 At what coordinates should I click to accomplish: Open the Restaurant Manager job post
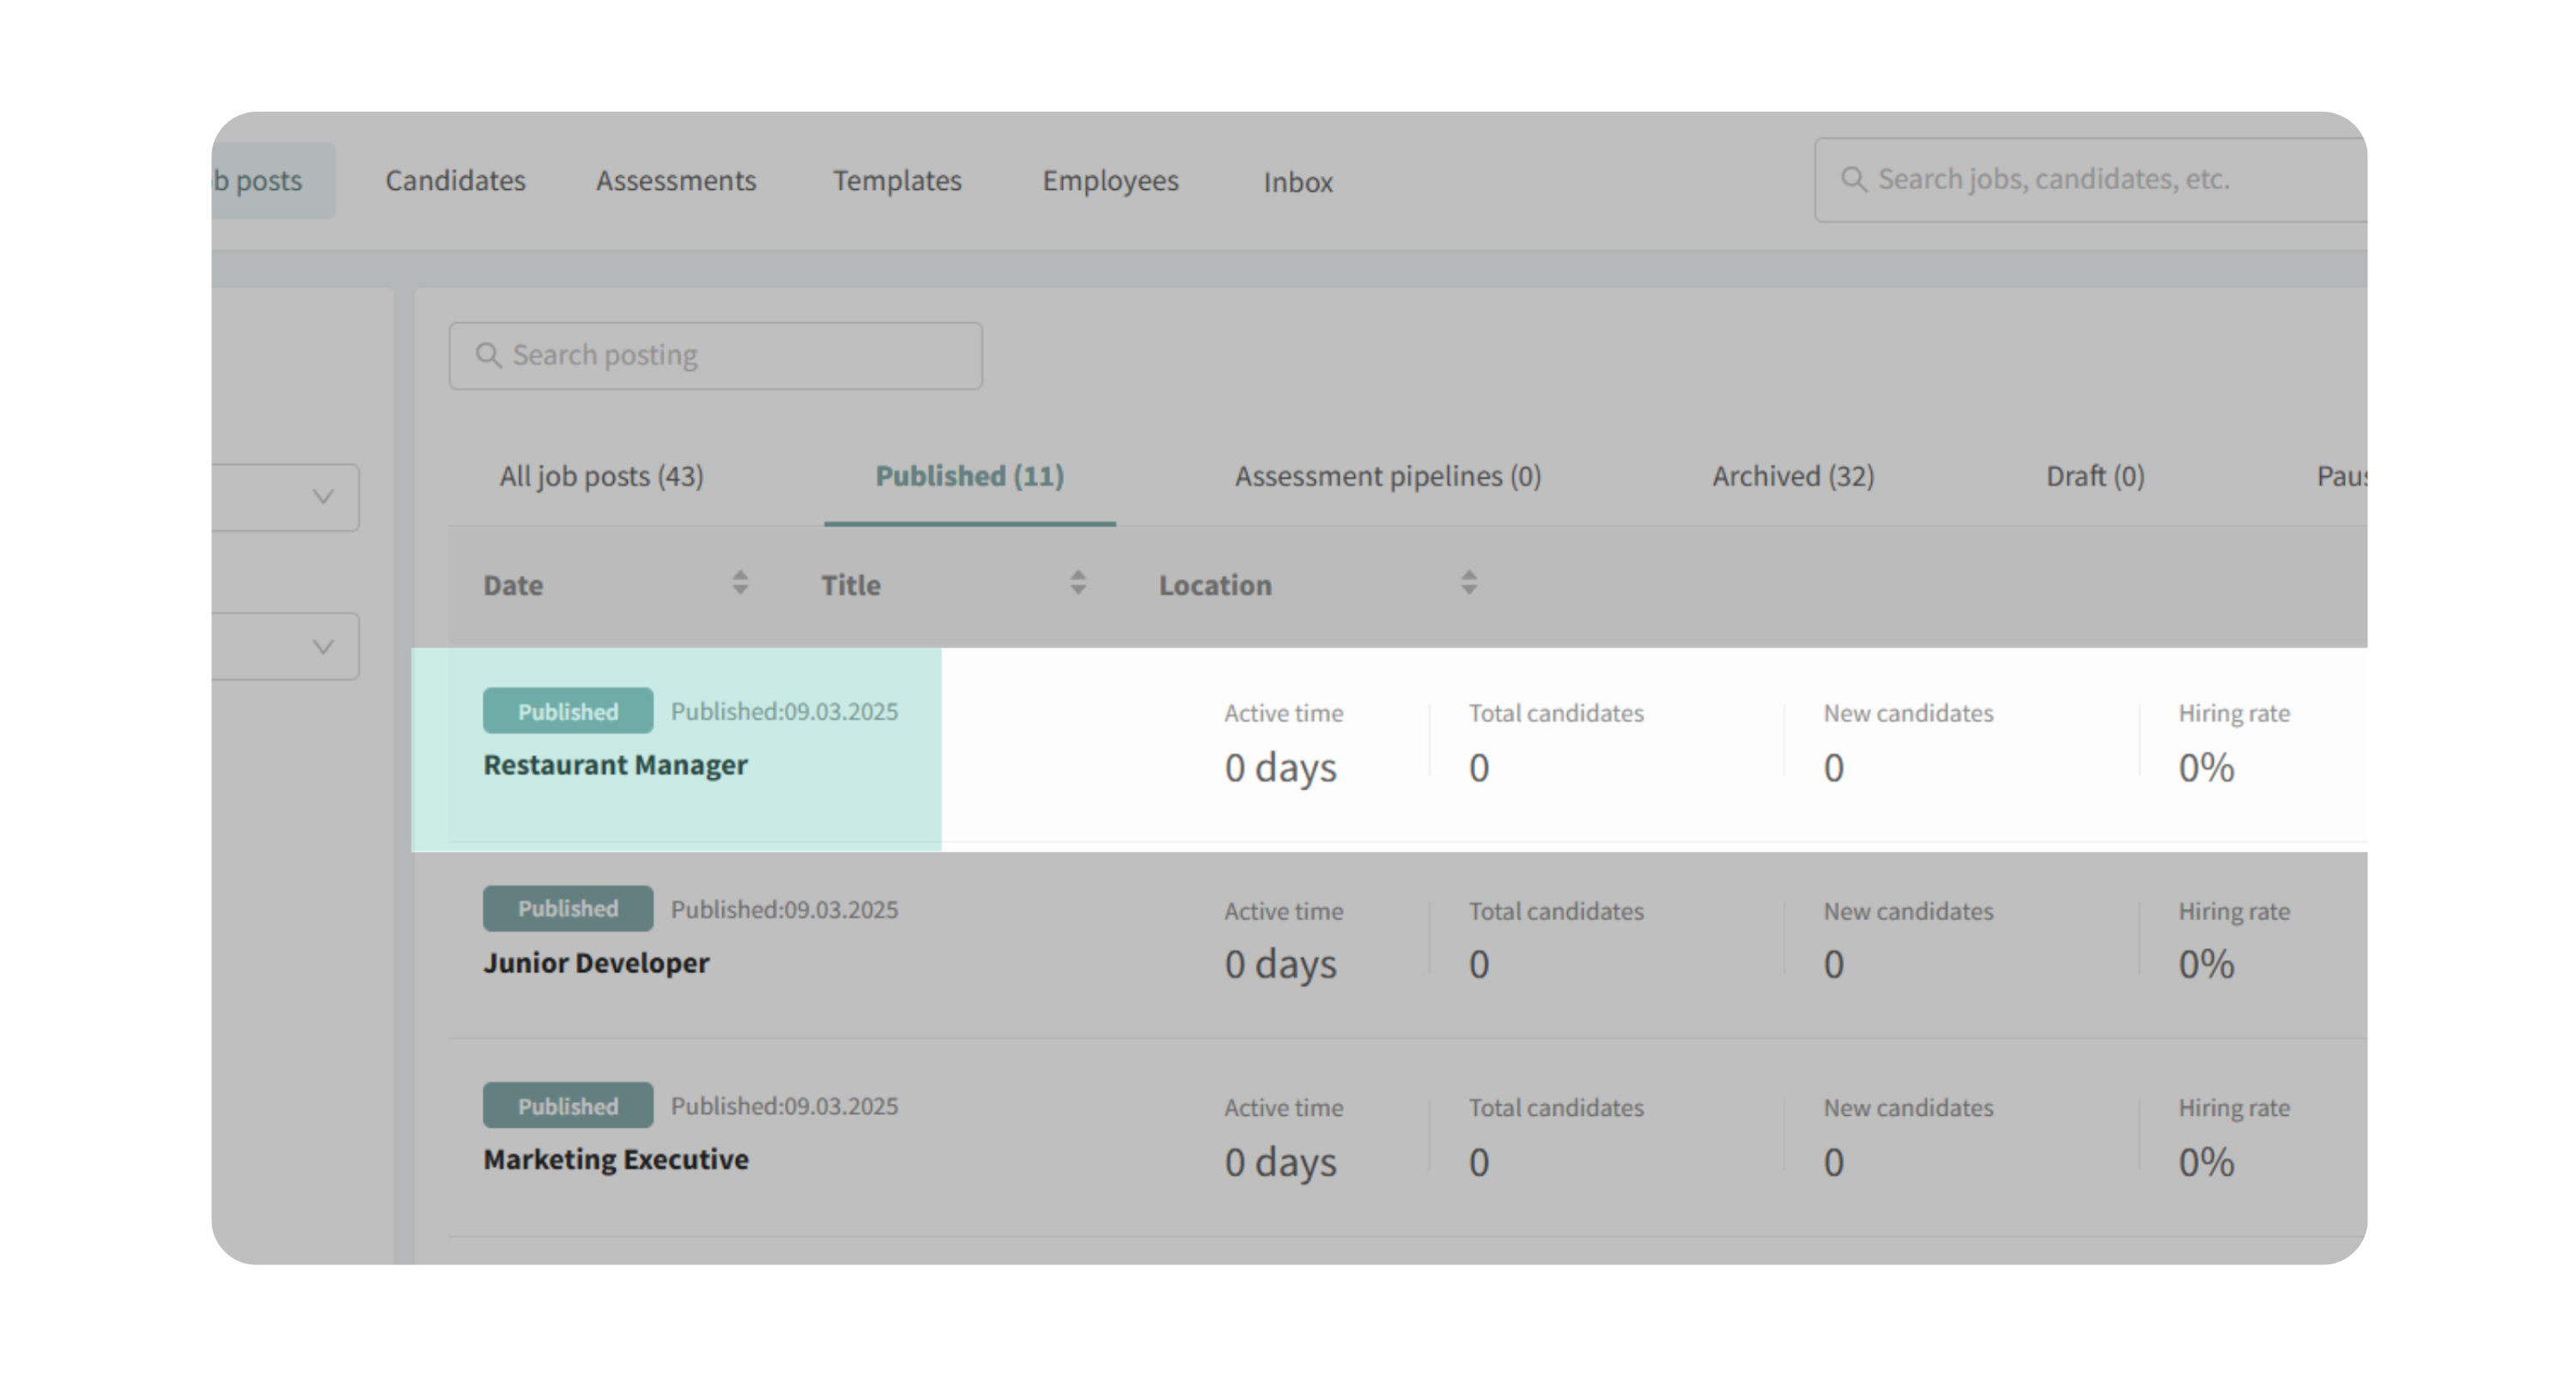(x=615, y=765)
